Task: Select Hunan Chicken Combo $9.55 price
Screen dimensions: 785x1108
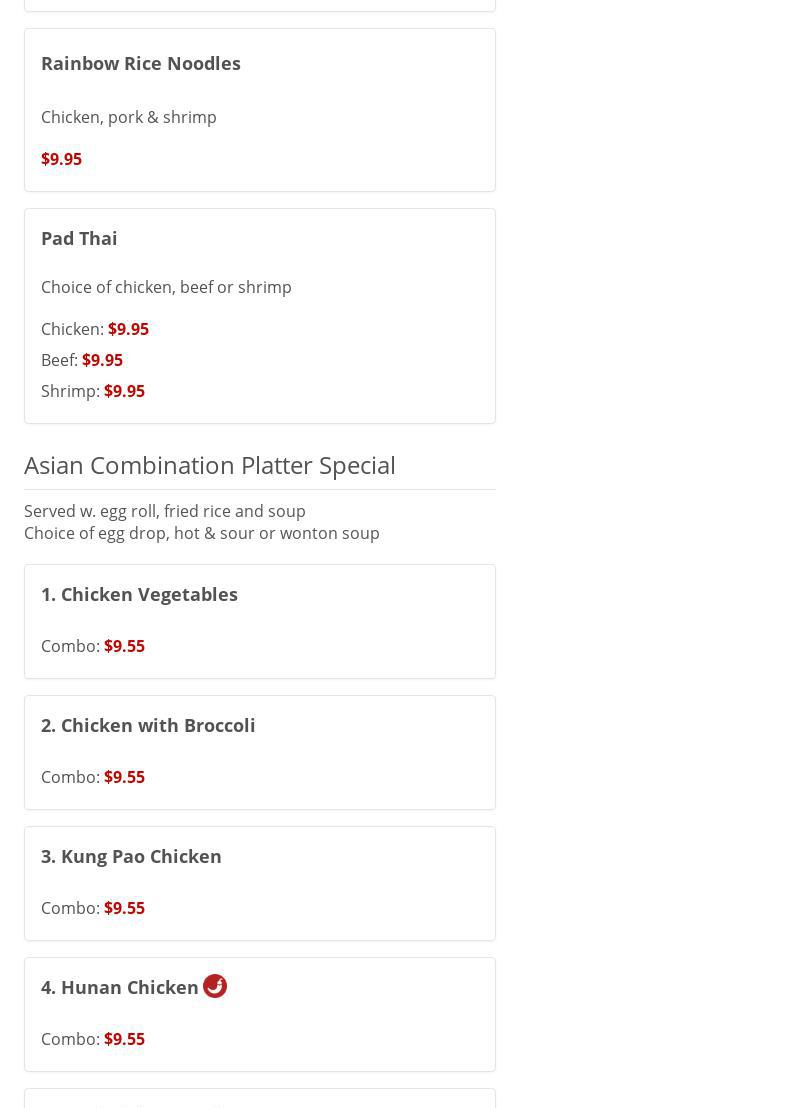Action: pyautogui.click(x=124, y=1039)
